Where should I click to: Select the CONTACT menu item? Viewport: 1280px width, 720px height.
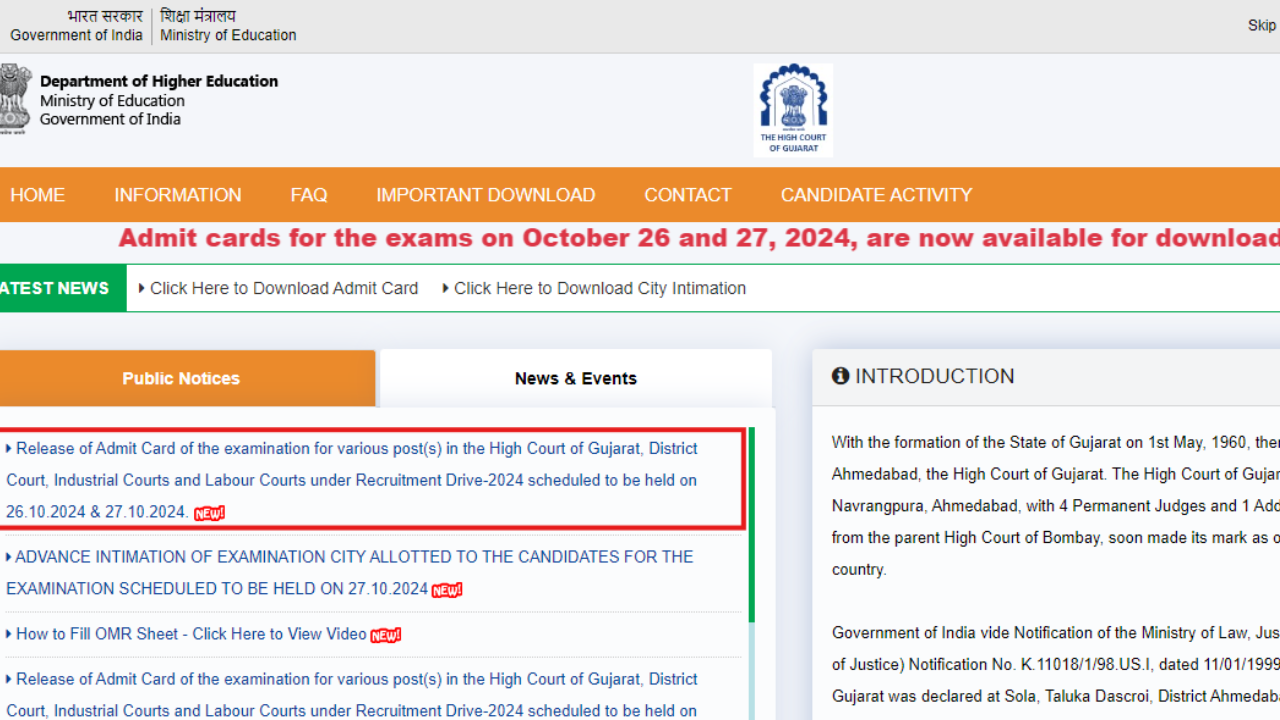click(x=687, y=195)
